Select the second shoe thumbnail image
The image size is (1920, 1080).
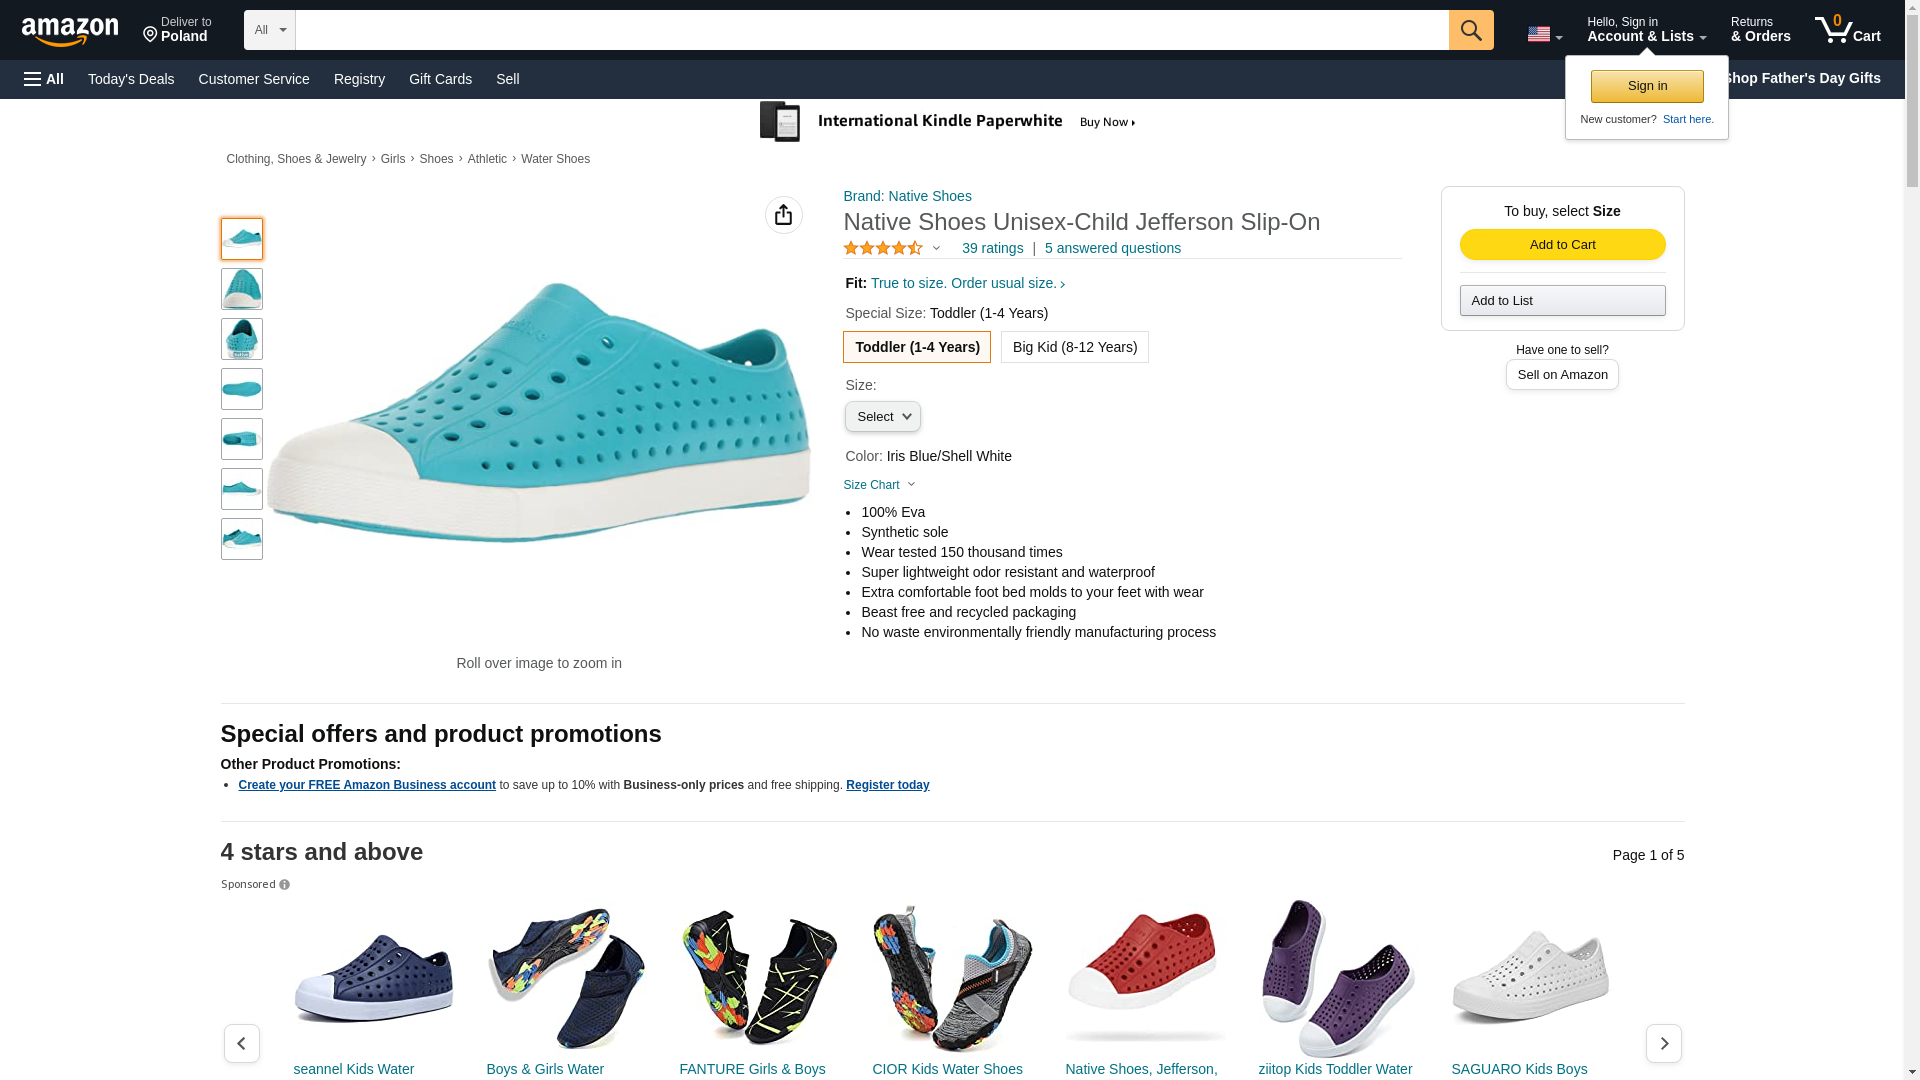tap(241, 289)
